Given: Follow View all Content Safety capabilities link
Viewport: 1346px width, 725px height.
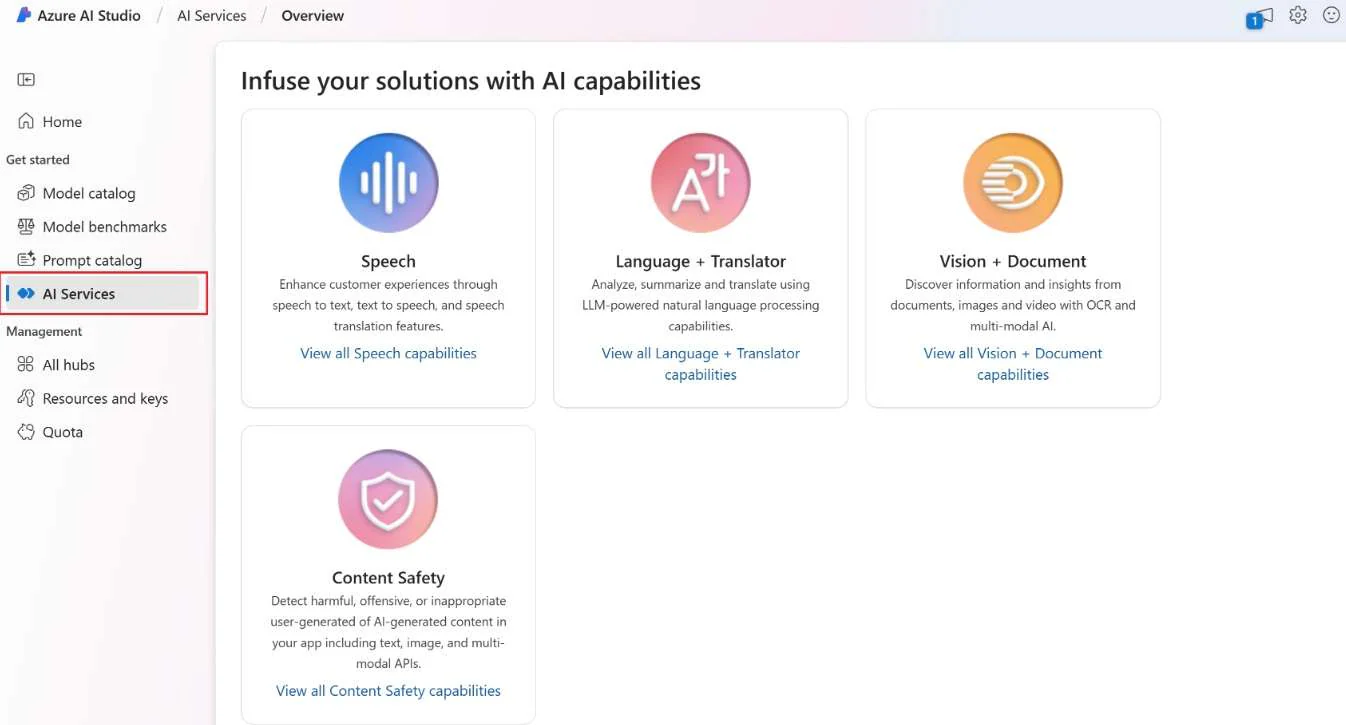Looking at the screenshot, I should [388, 691].
